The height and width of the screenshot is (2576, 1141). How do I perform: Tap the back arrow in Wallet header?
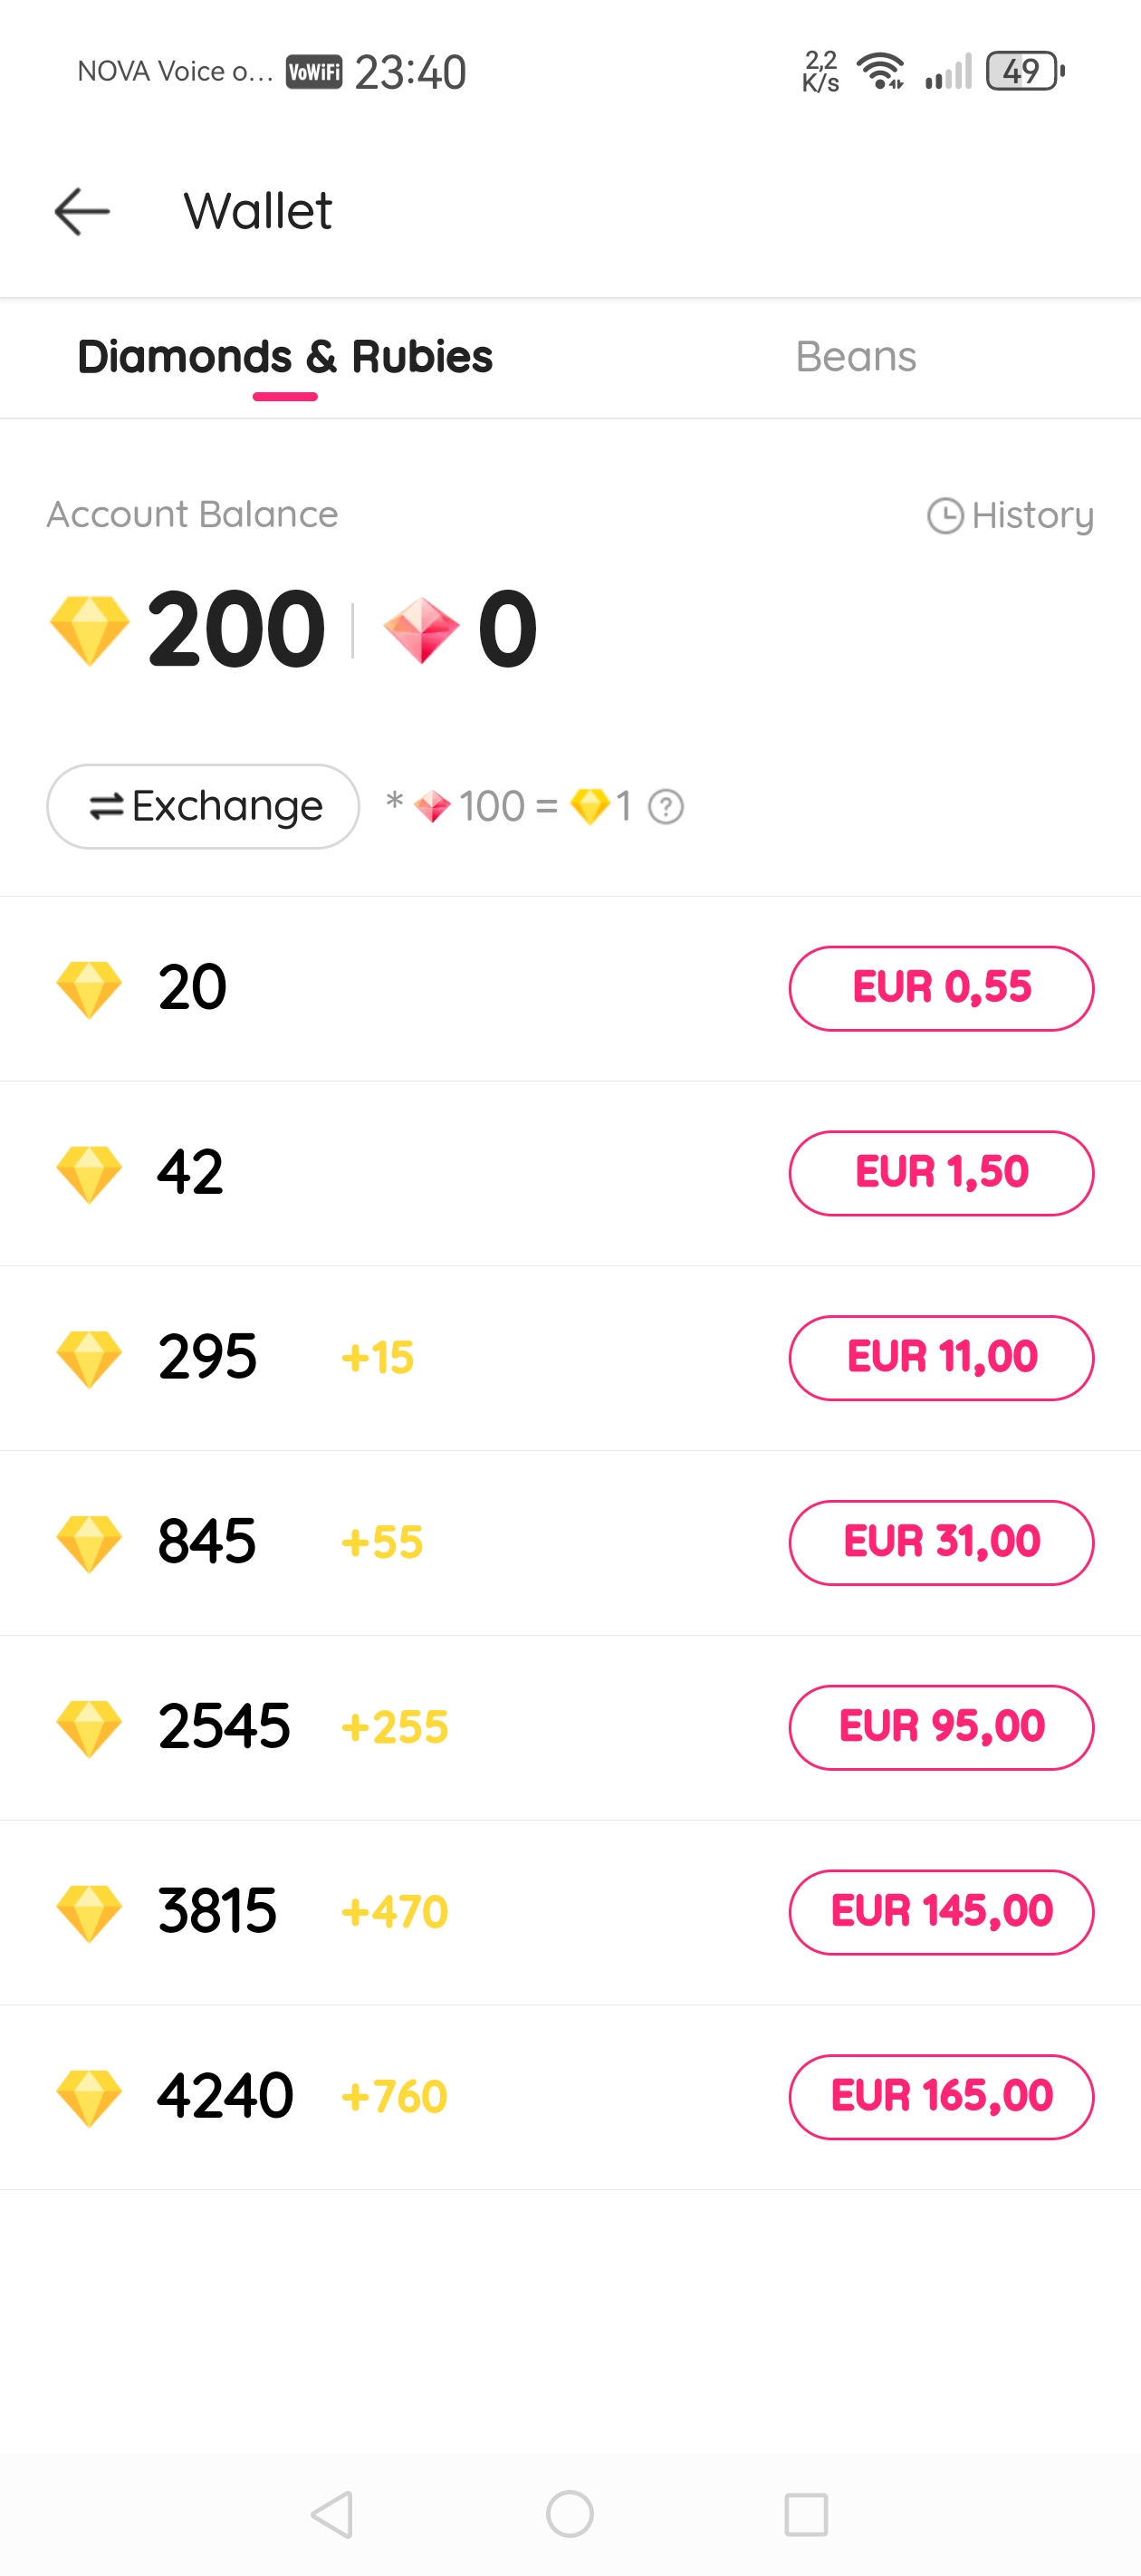coord(82,212)
